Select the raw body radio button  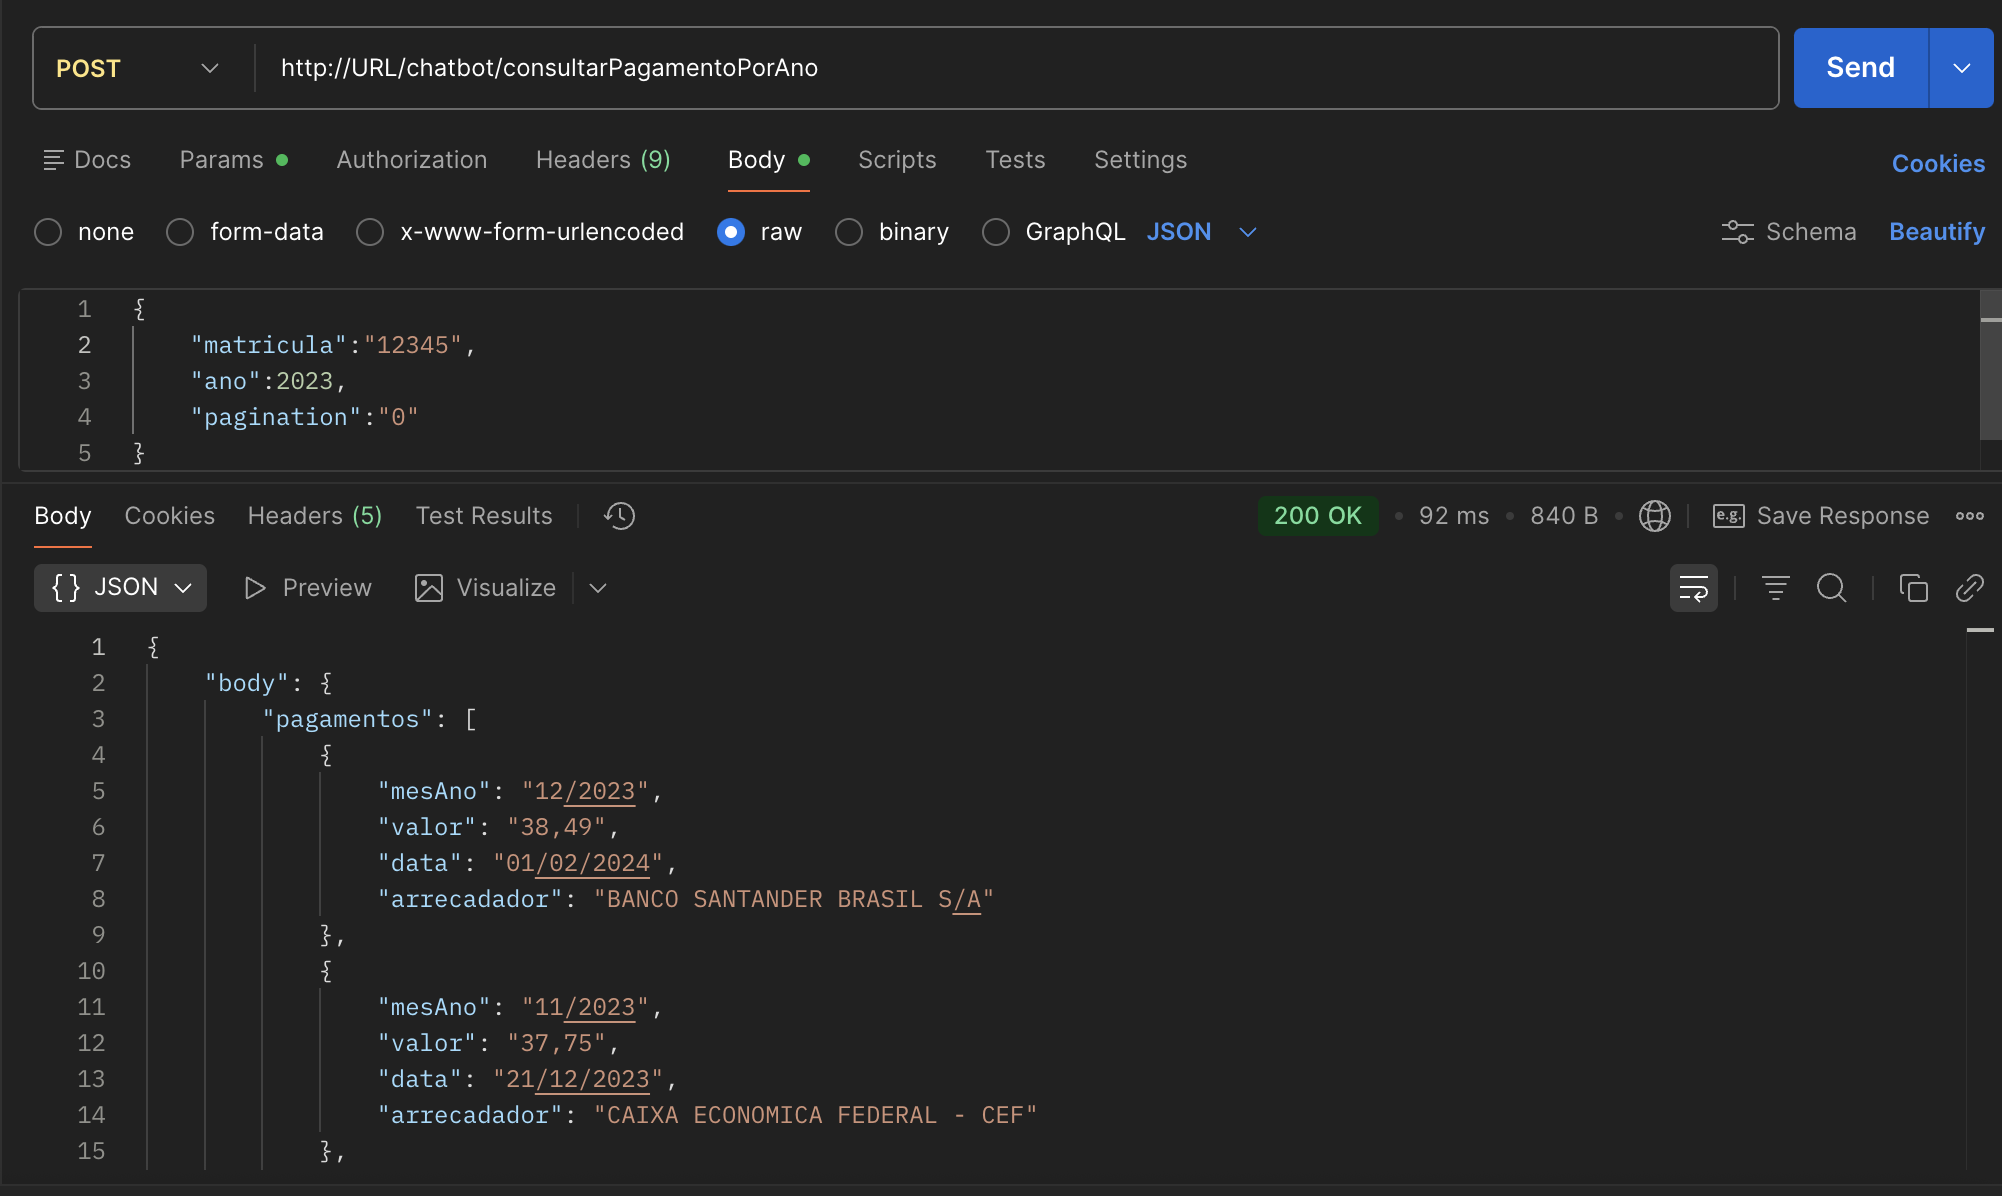(x=731, y=231)
